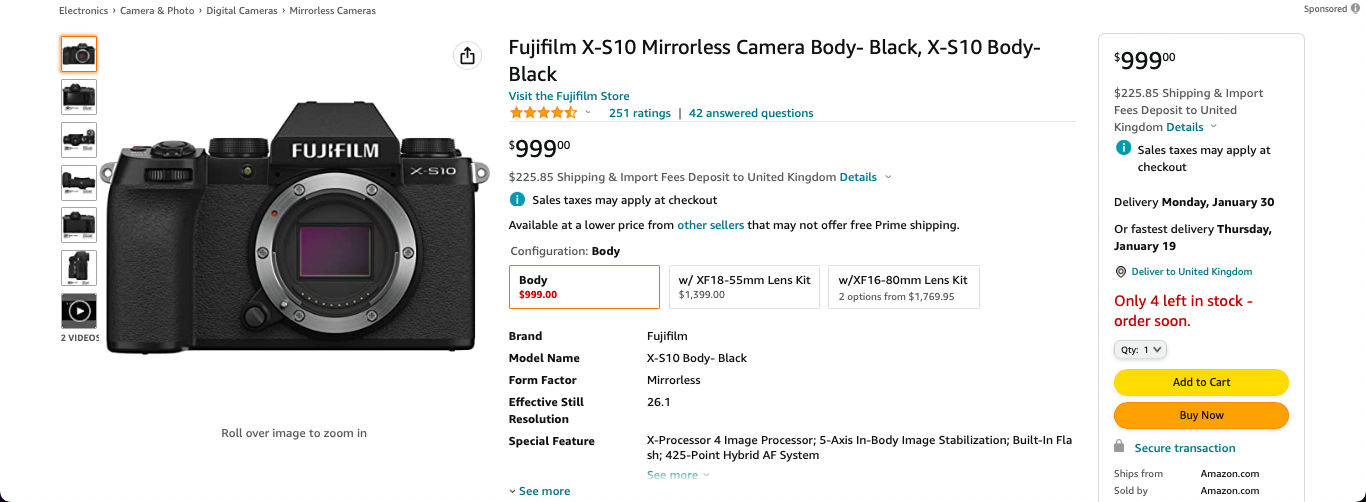Screen dimensions: 1366x502
Task: Click the Add to Cart button
Action: tap(1201, 382)
